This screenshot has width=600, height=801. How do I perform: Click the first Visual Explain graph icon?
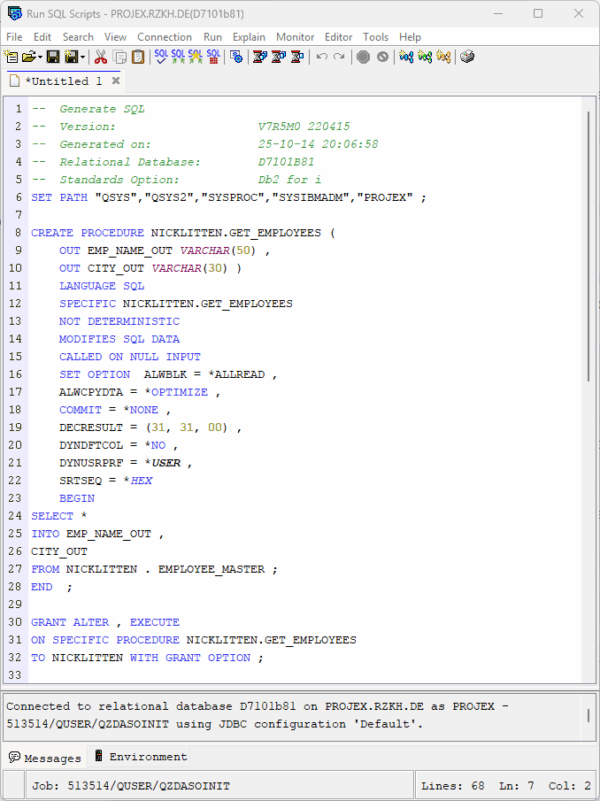click(406, 57)
